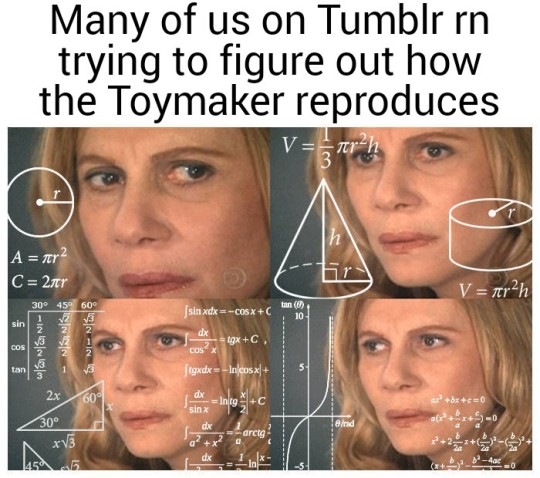Select the 45° triangle at bottom left
This screenshot has width=540, height=478.
[38, 455]
